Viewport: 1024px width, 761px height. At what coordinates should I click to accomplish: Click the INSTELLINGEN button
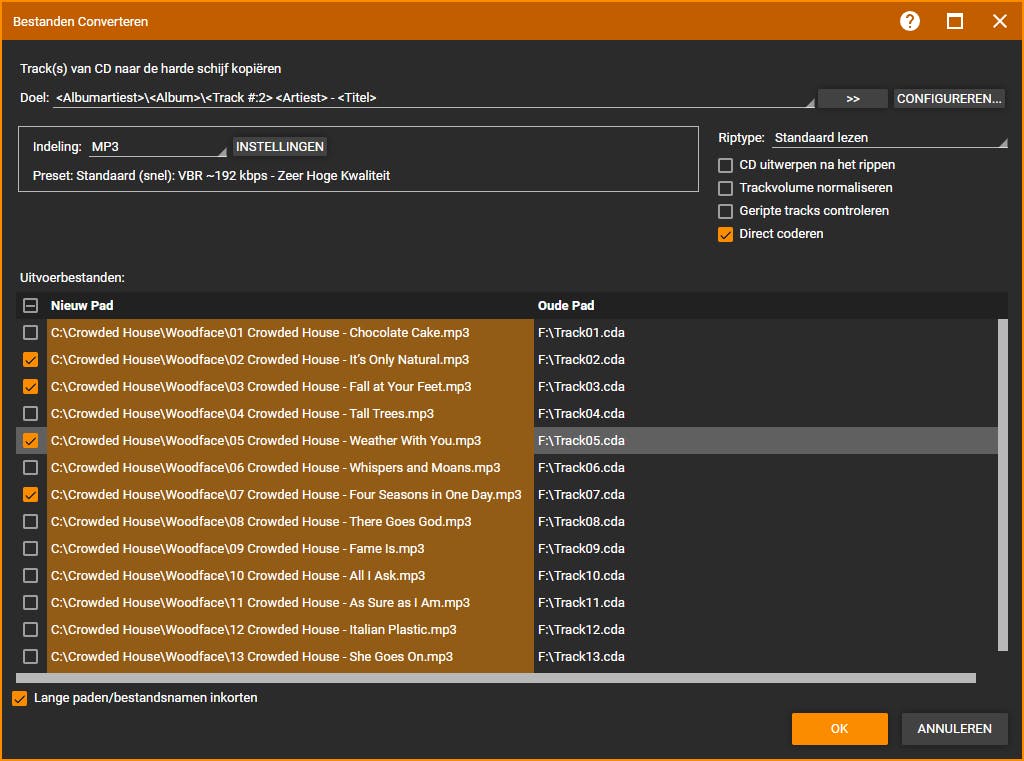(x=280, y=147)
